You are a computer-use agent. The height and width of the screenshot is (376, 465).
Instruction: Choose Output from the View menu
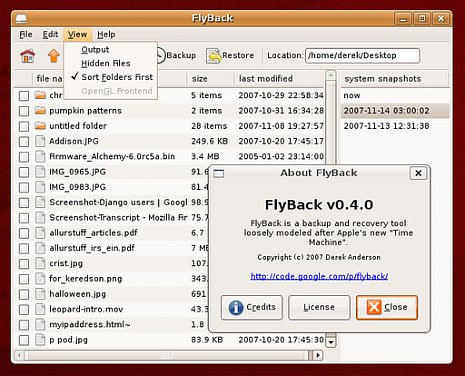[x=111, y=50]
